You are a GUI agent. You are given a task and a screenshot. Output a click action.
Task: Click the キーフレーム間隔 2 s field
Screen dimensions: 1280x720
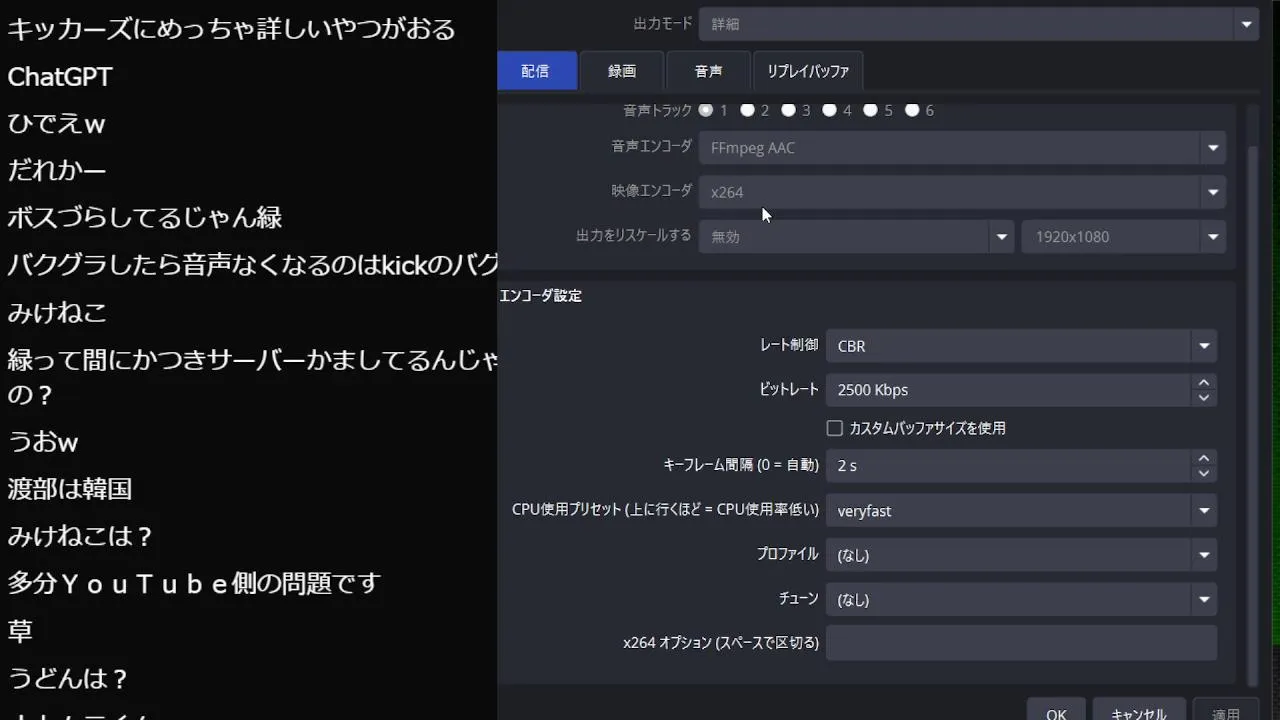pos(1008,466)
